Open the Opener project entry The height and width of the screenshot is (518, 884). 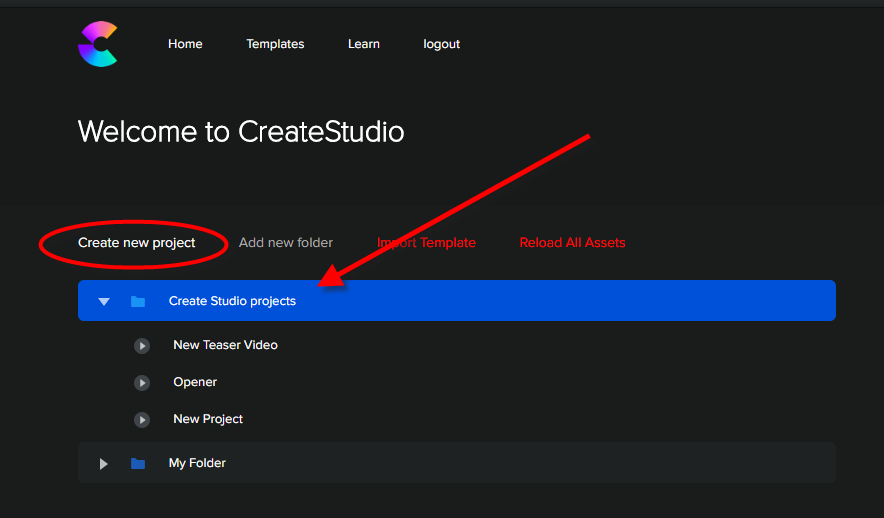[195, 382]
